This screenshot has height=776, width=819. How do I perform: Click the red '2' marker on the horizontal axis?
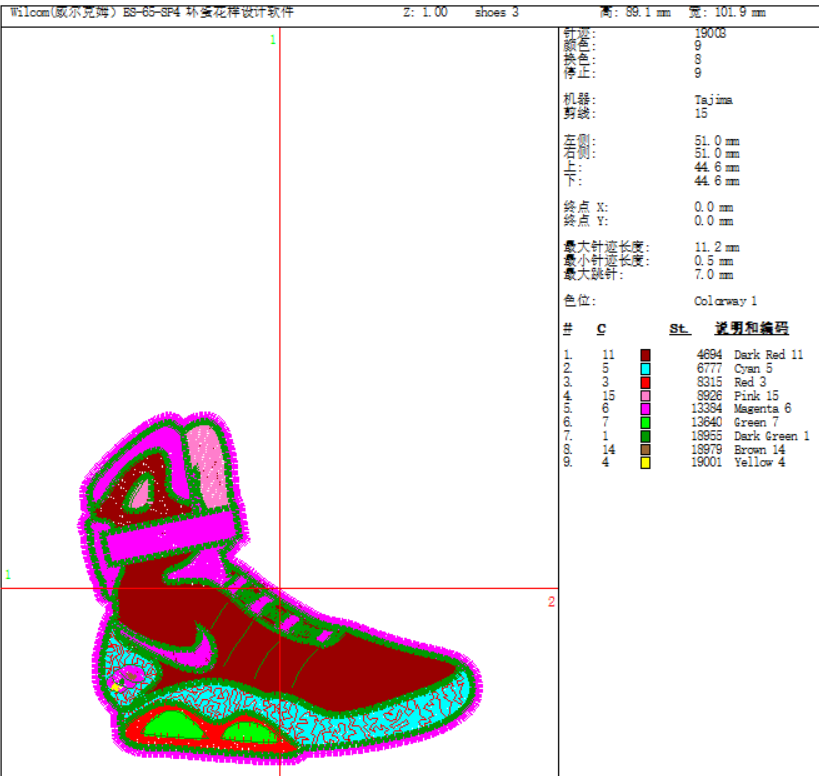coord(551,602)
